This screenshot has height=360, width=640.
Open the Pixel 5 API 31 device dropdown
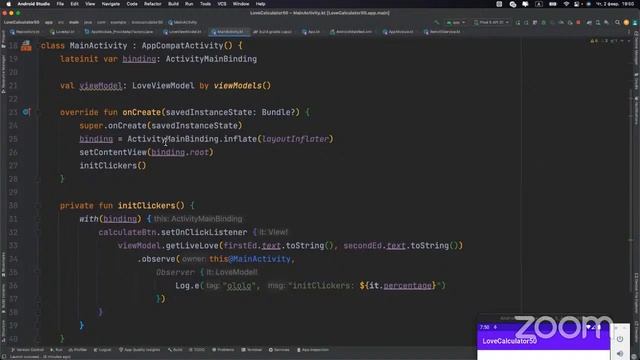tap(491, 22)
